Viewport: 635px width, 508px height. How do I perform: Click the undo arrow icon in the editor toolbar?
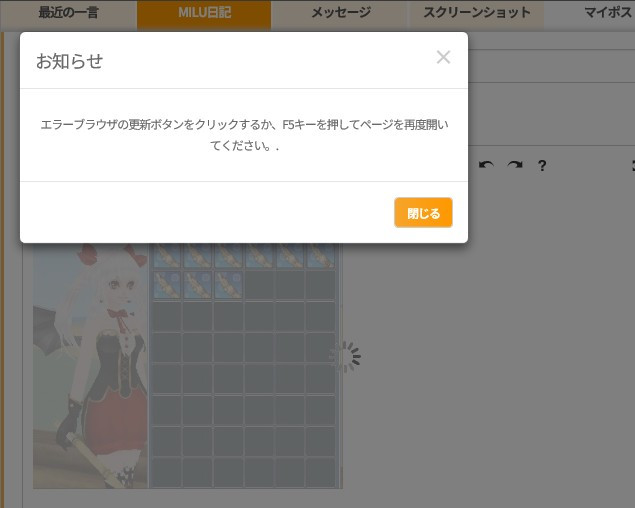click(x=486, y=165)
